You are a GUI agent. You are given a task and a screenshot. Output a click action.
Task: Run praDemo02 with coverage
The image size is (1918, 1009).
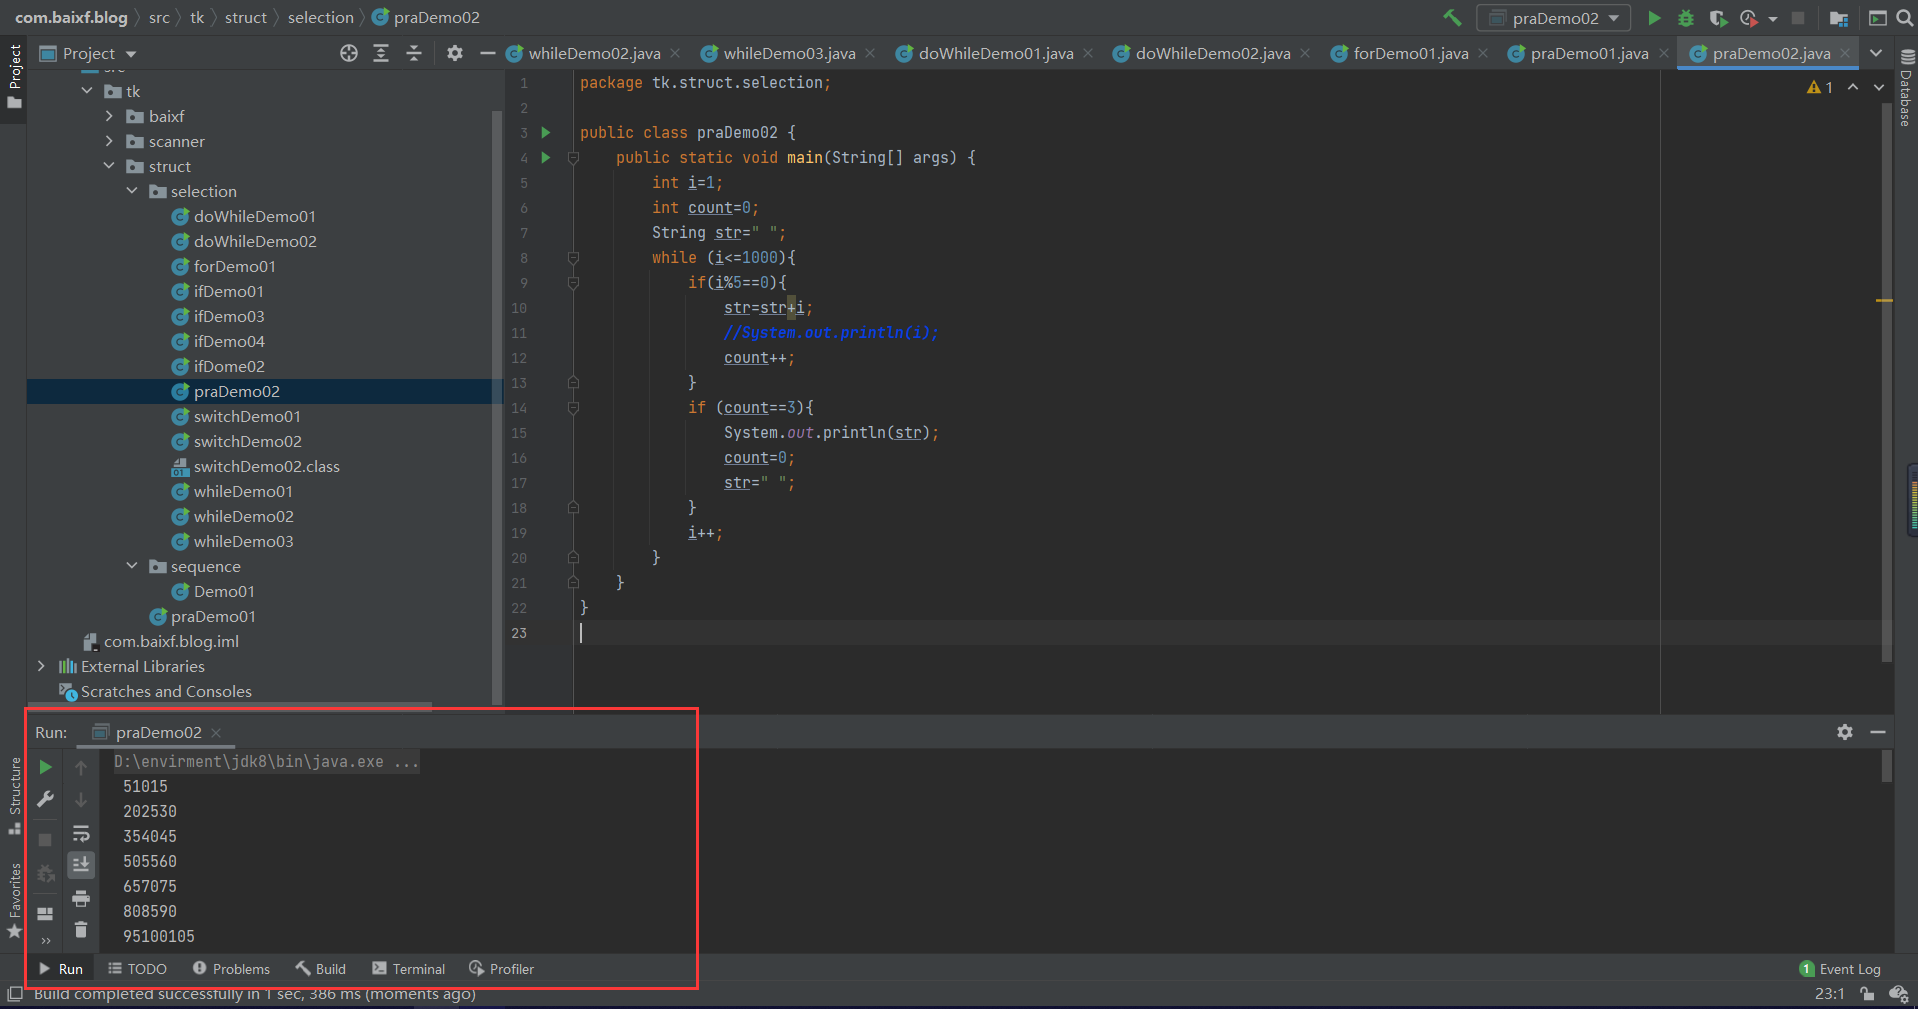point(1718,18)
